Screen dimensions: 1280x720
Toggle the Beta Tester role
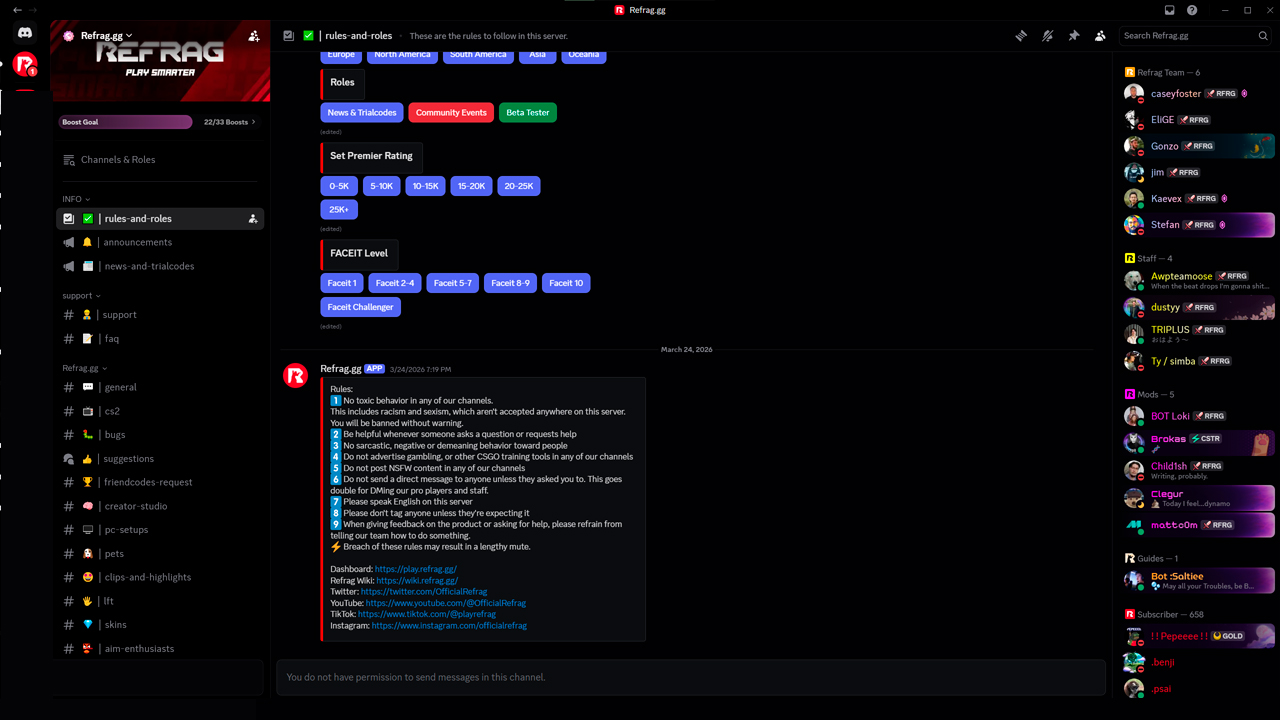point(528,113)
